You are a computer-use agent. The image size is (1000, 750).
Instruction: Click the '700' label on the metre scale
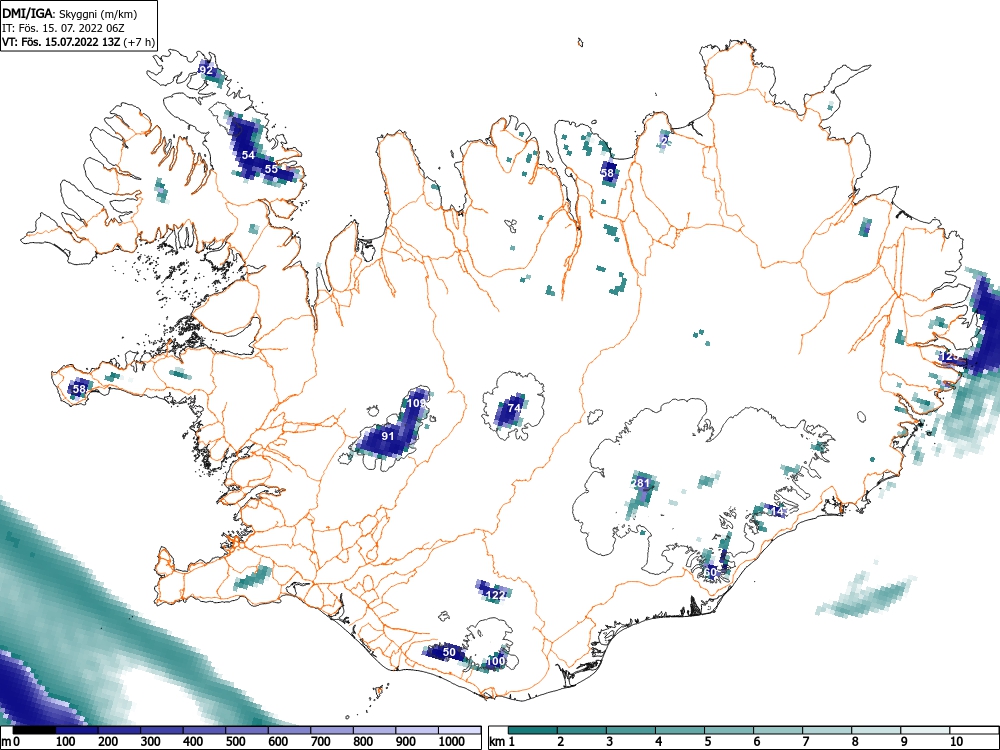[x=320, y=742]
